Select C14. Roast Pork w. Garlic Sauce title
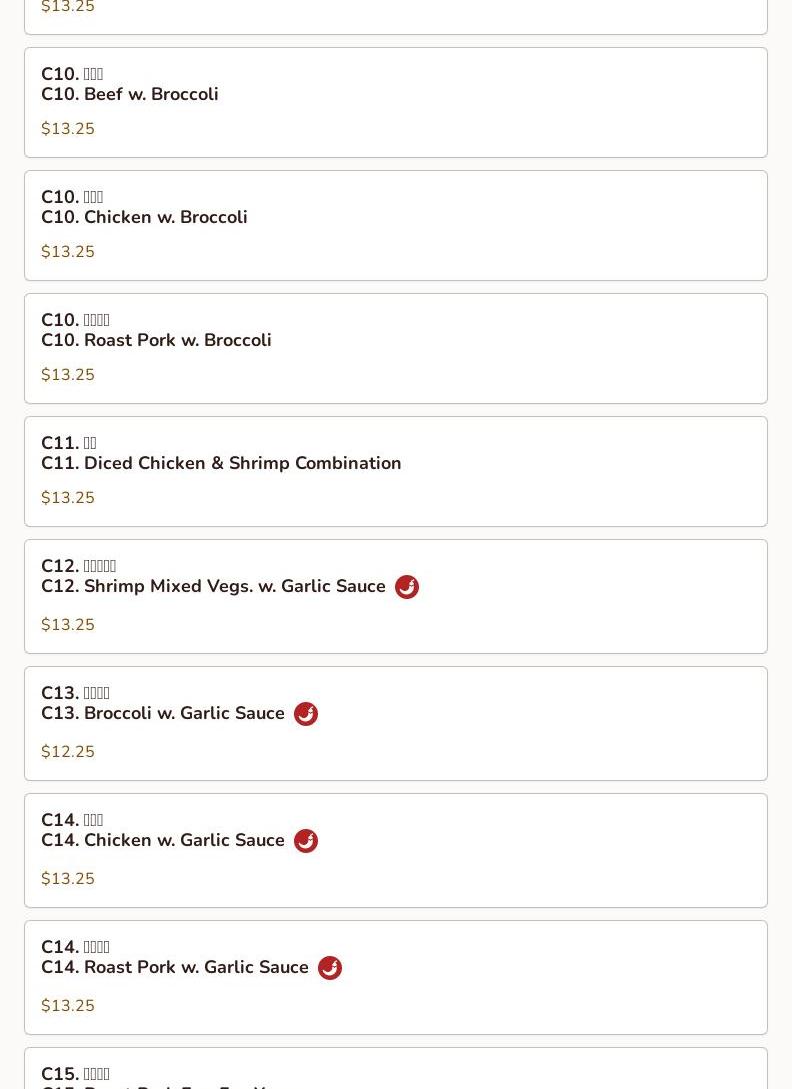This screenshot has height=1089, width=792. (174, 967)
